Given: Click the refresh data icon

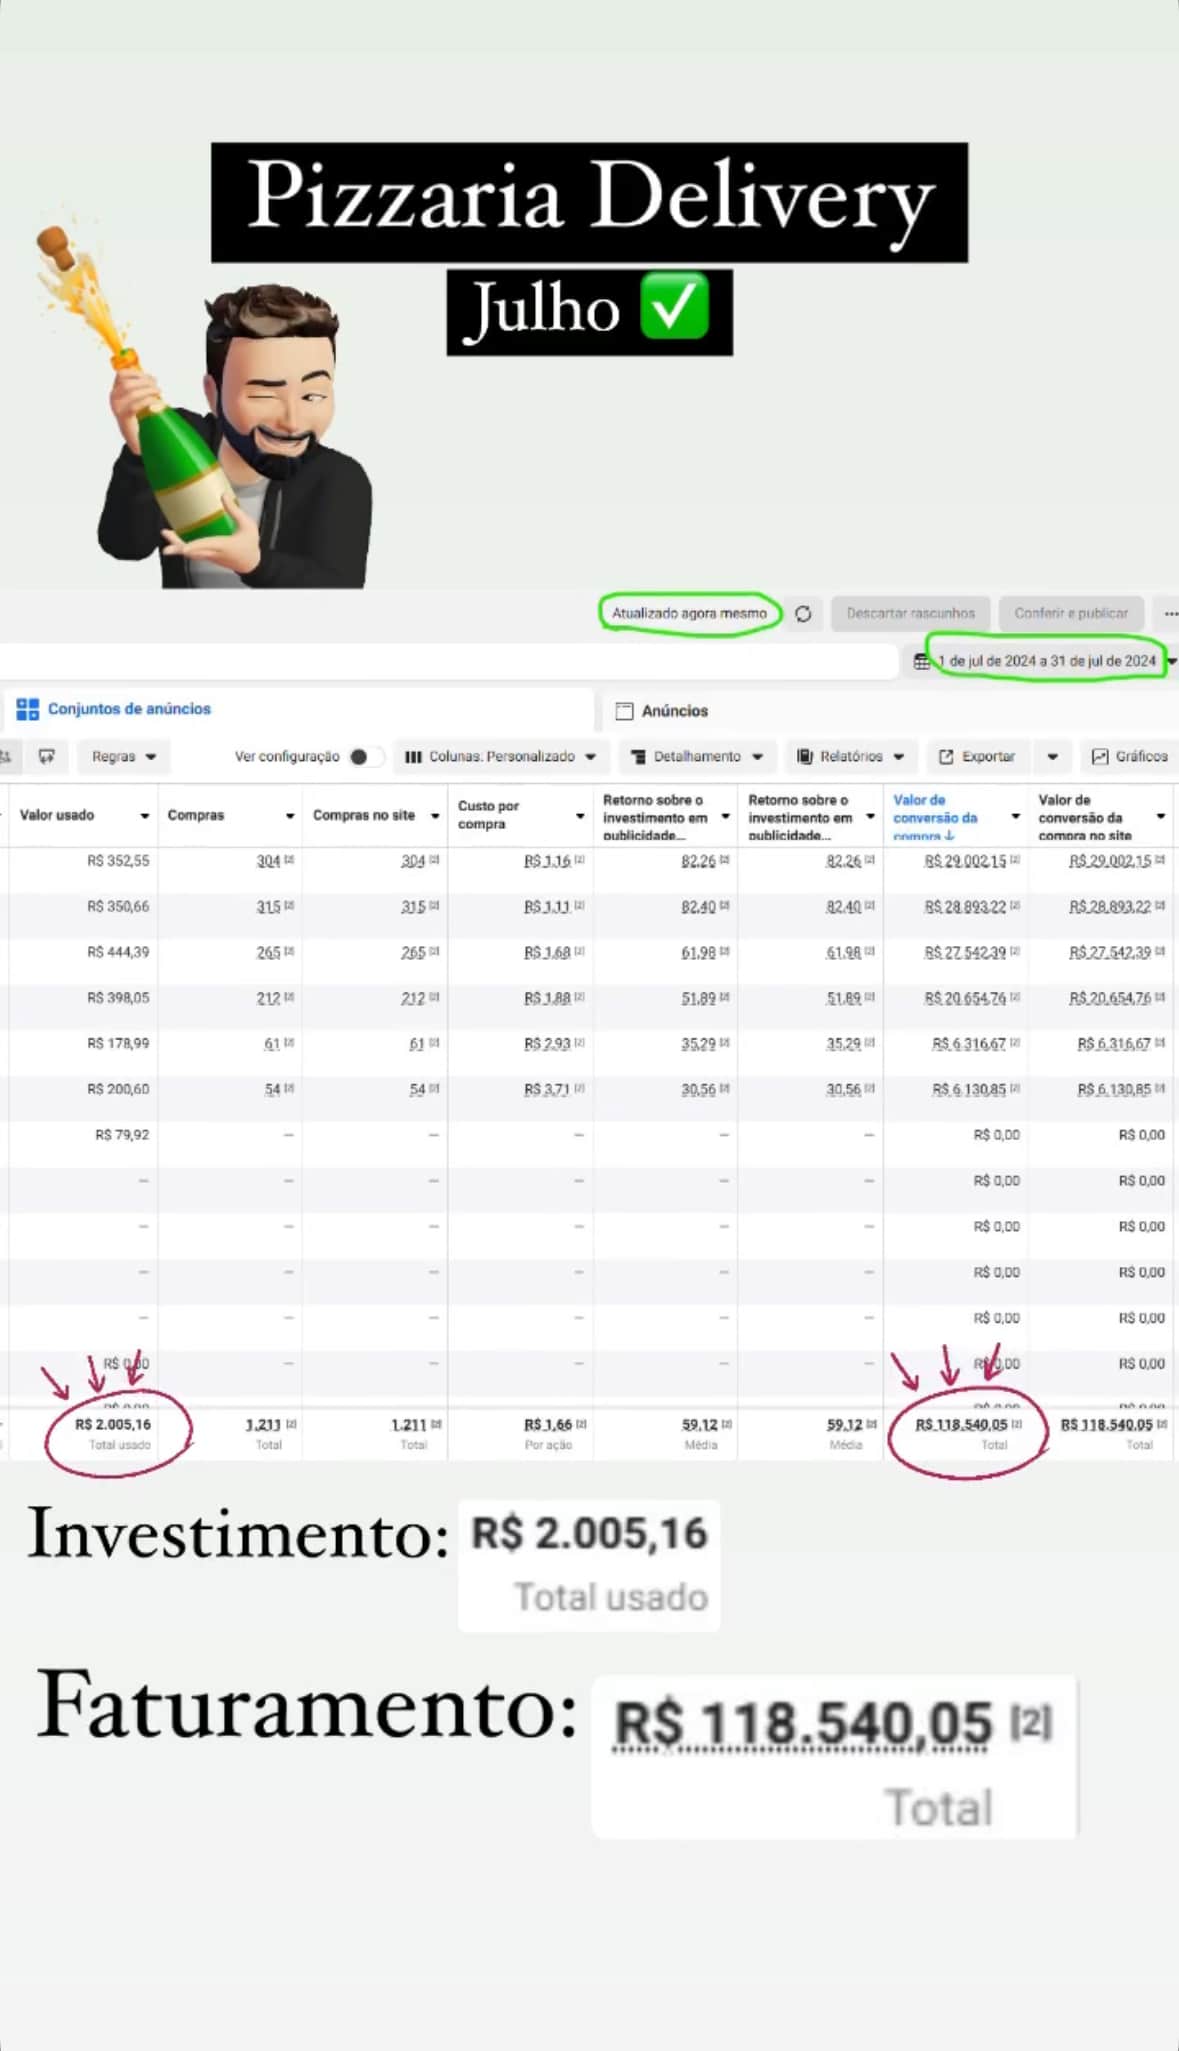Looking at the screenshot, I should tap(803, 614).
